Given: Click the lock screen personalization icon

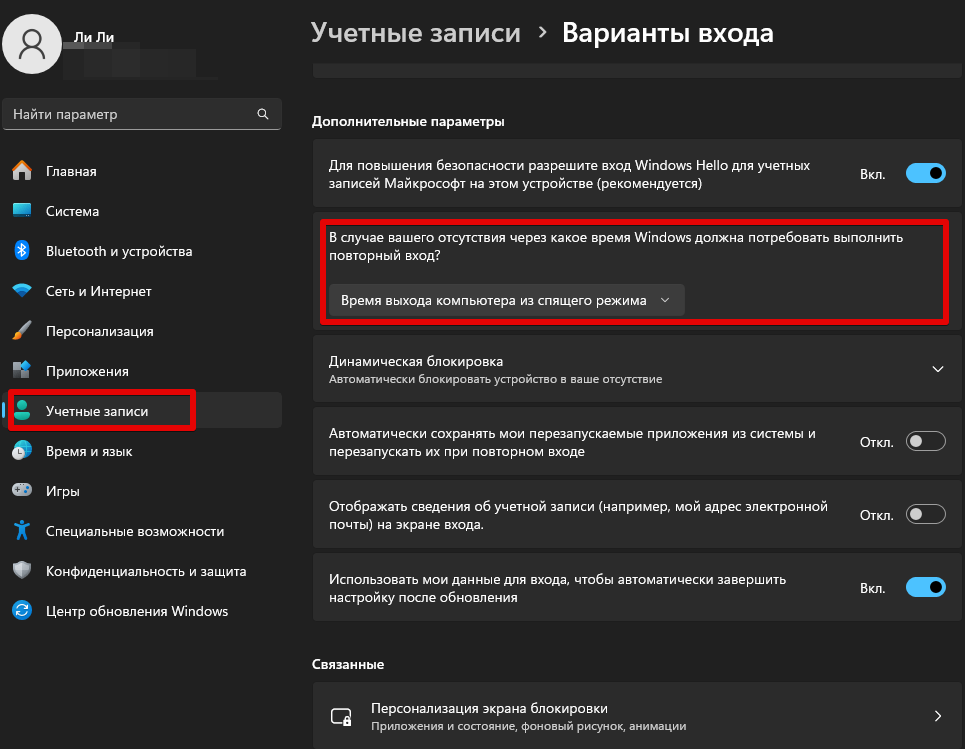Looking at the screenshot, I should click(x=341, y=716).
